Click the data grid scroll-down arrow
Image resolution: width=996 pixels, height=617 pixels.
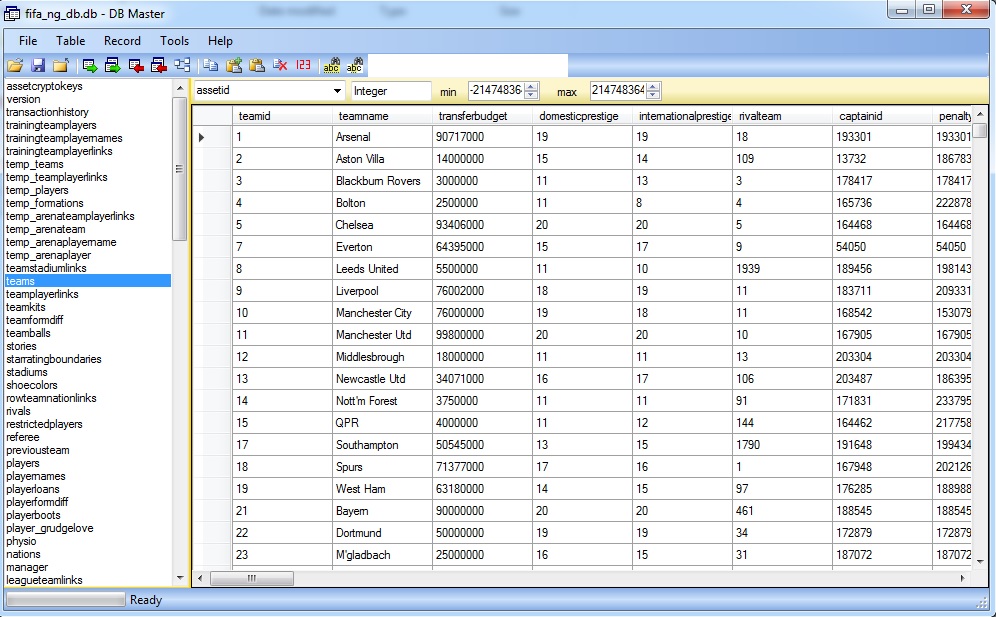coord(980,561)
